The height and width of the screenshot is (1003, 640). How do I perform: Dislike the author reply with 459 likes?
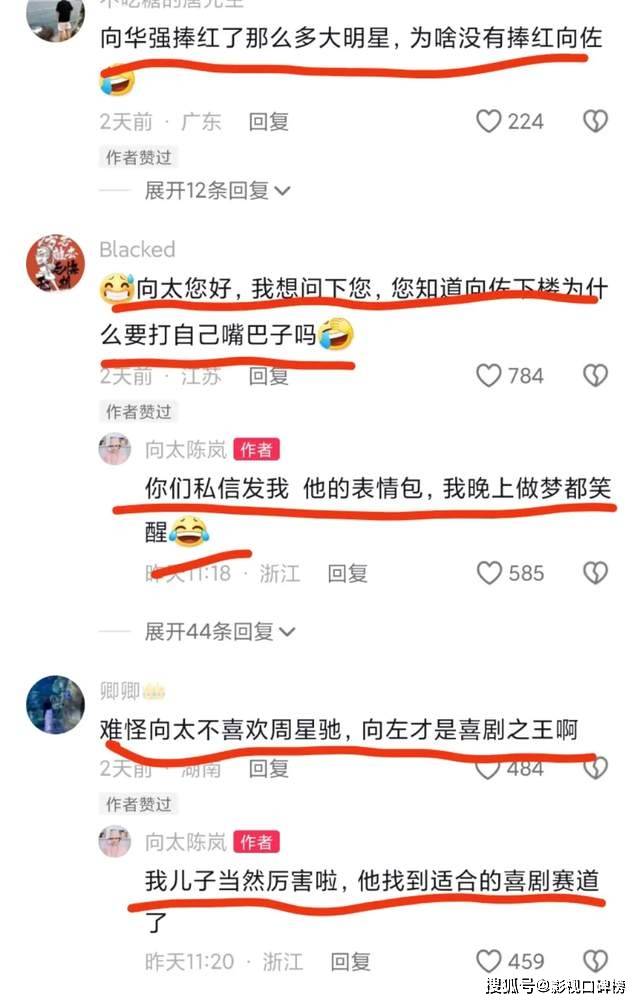coord(595,961)
